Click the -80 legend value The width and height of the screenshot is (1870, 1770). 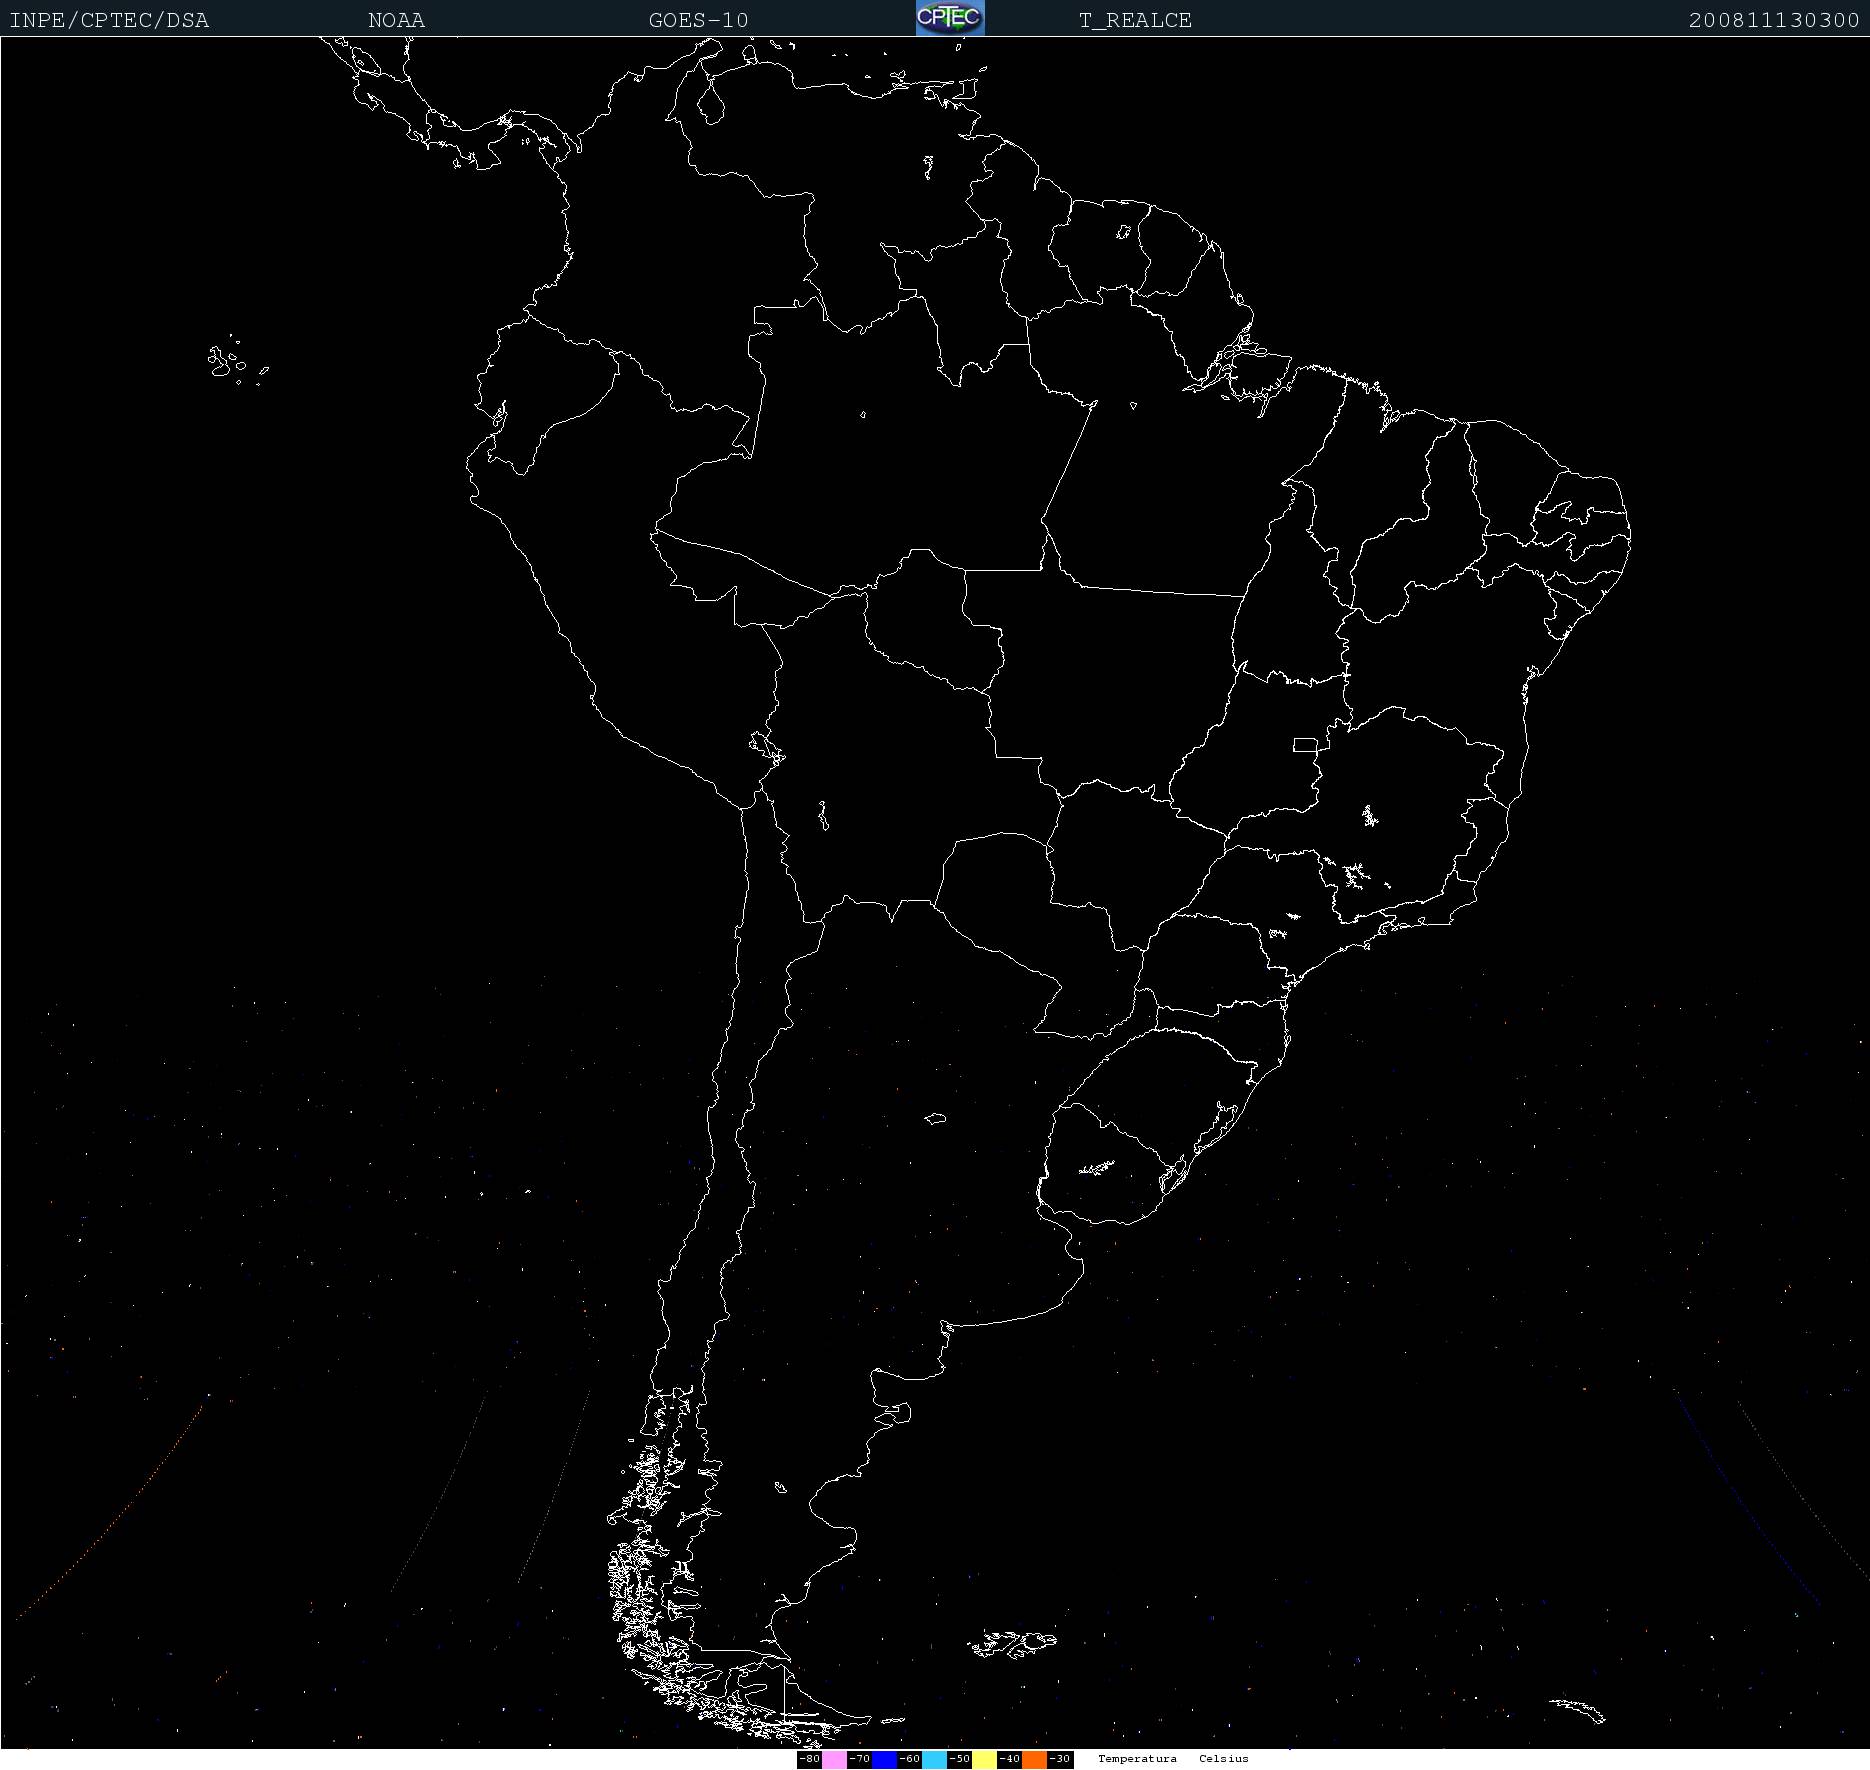810,1759
